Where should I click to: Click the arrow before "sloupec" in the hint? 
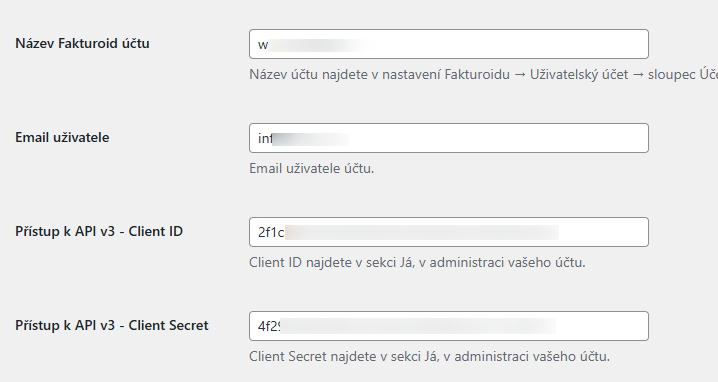[638, 75]
